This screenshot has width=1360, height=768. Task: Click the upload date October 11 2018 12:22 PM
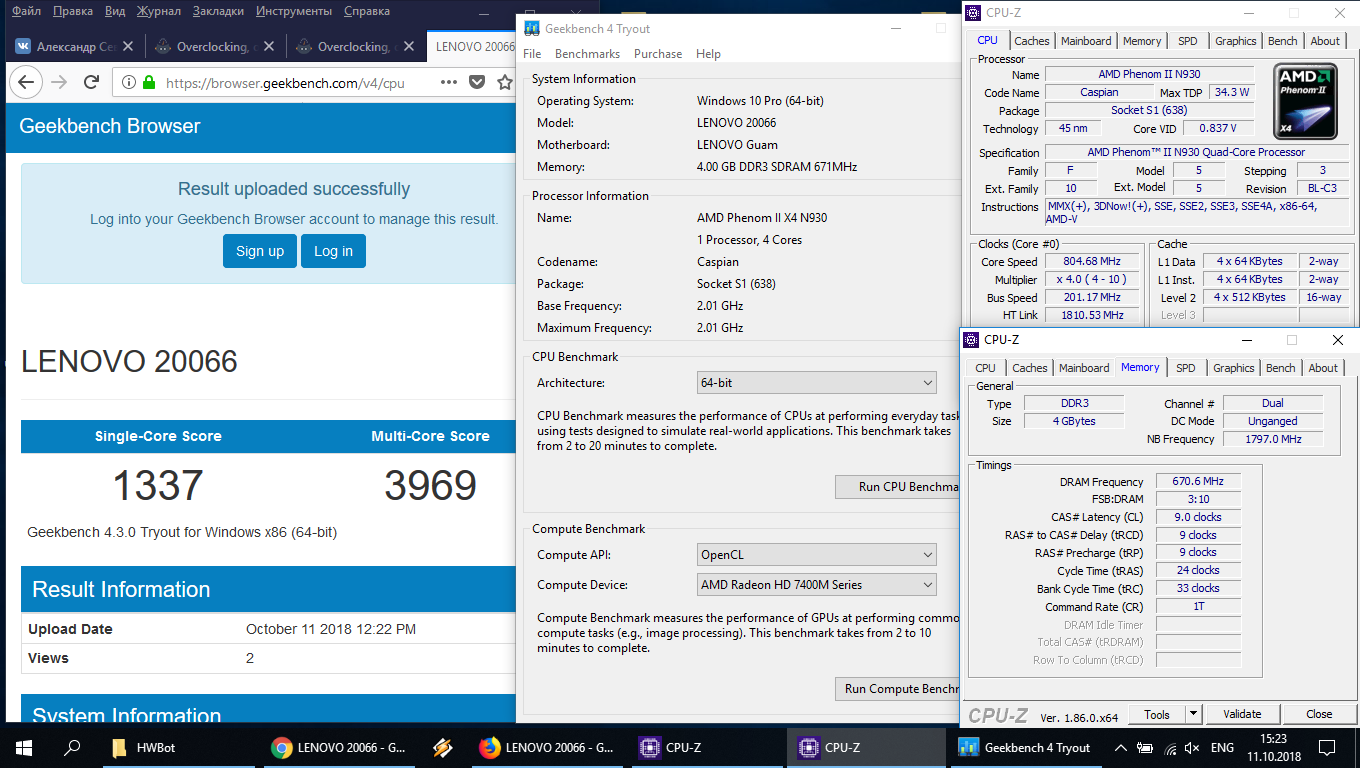(331, 629)
